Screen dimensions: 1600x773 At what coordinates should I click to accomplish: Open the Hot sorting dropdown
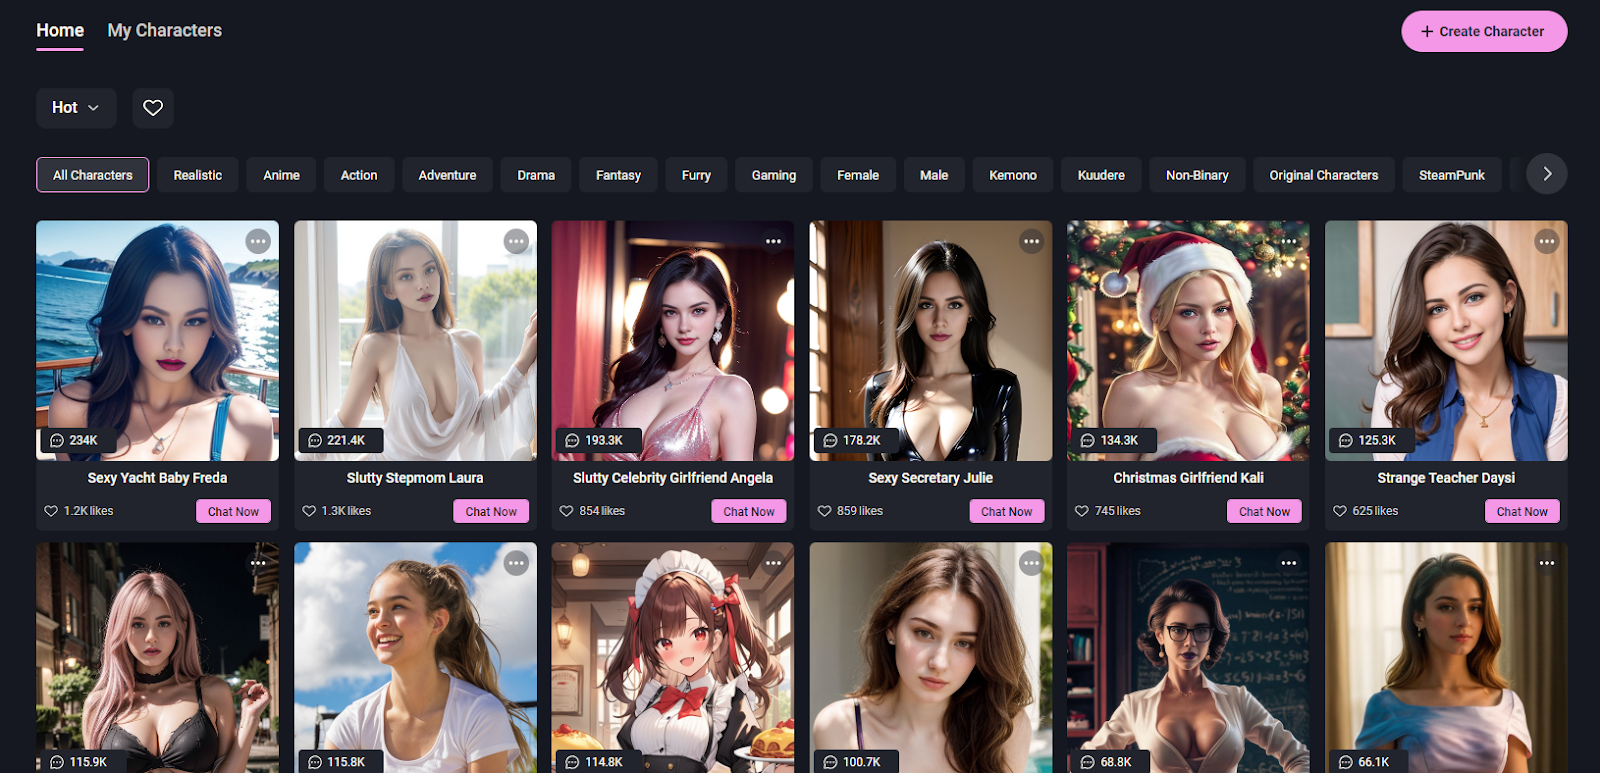point(76,108)
